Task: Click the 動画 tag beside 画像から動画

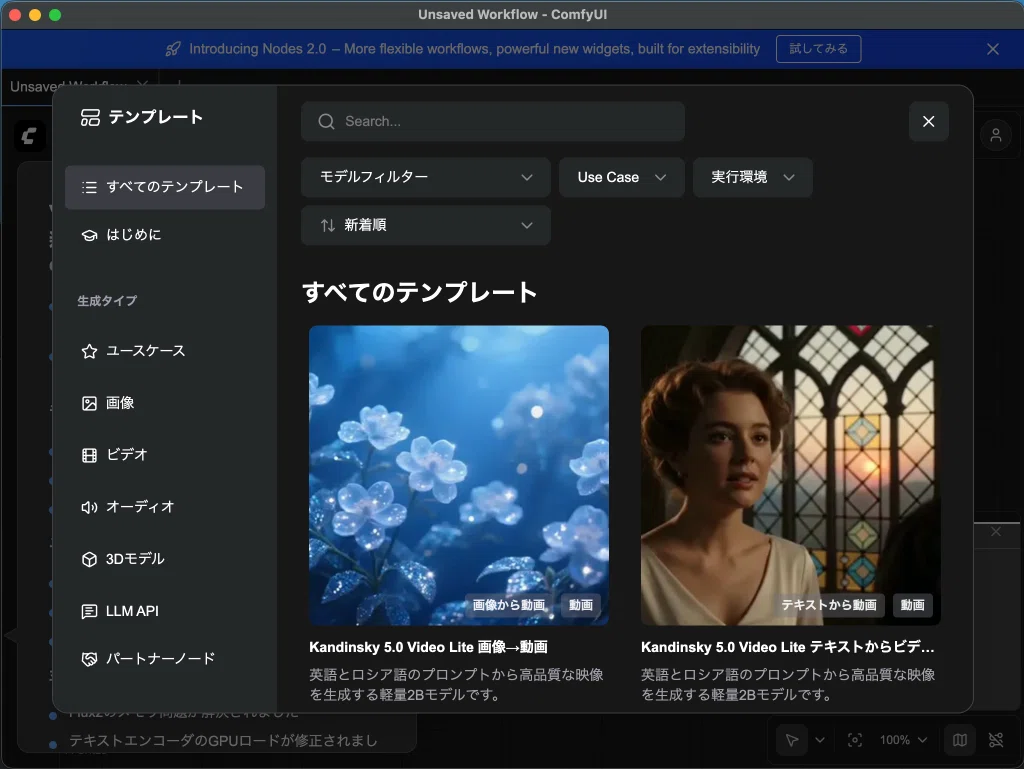Action: 581,605
